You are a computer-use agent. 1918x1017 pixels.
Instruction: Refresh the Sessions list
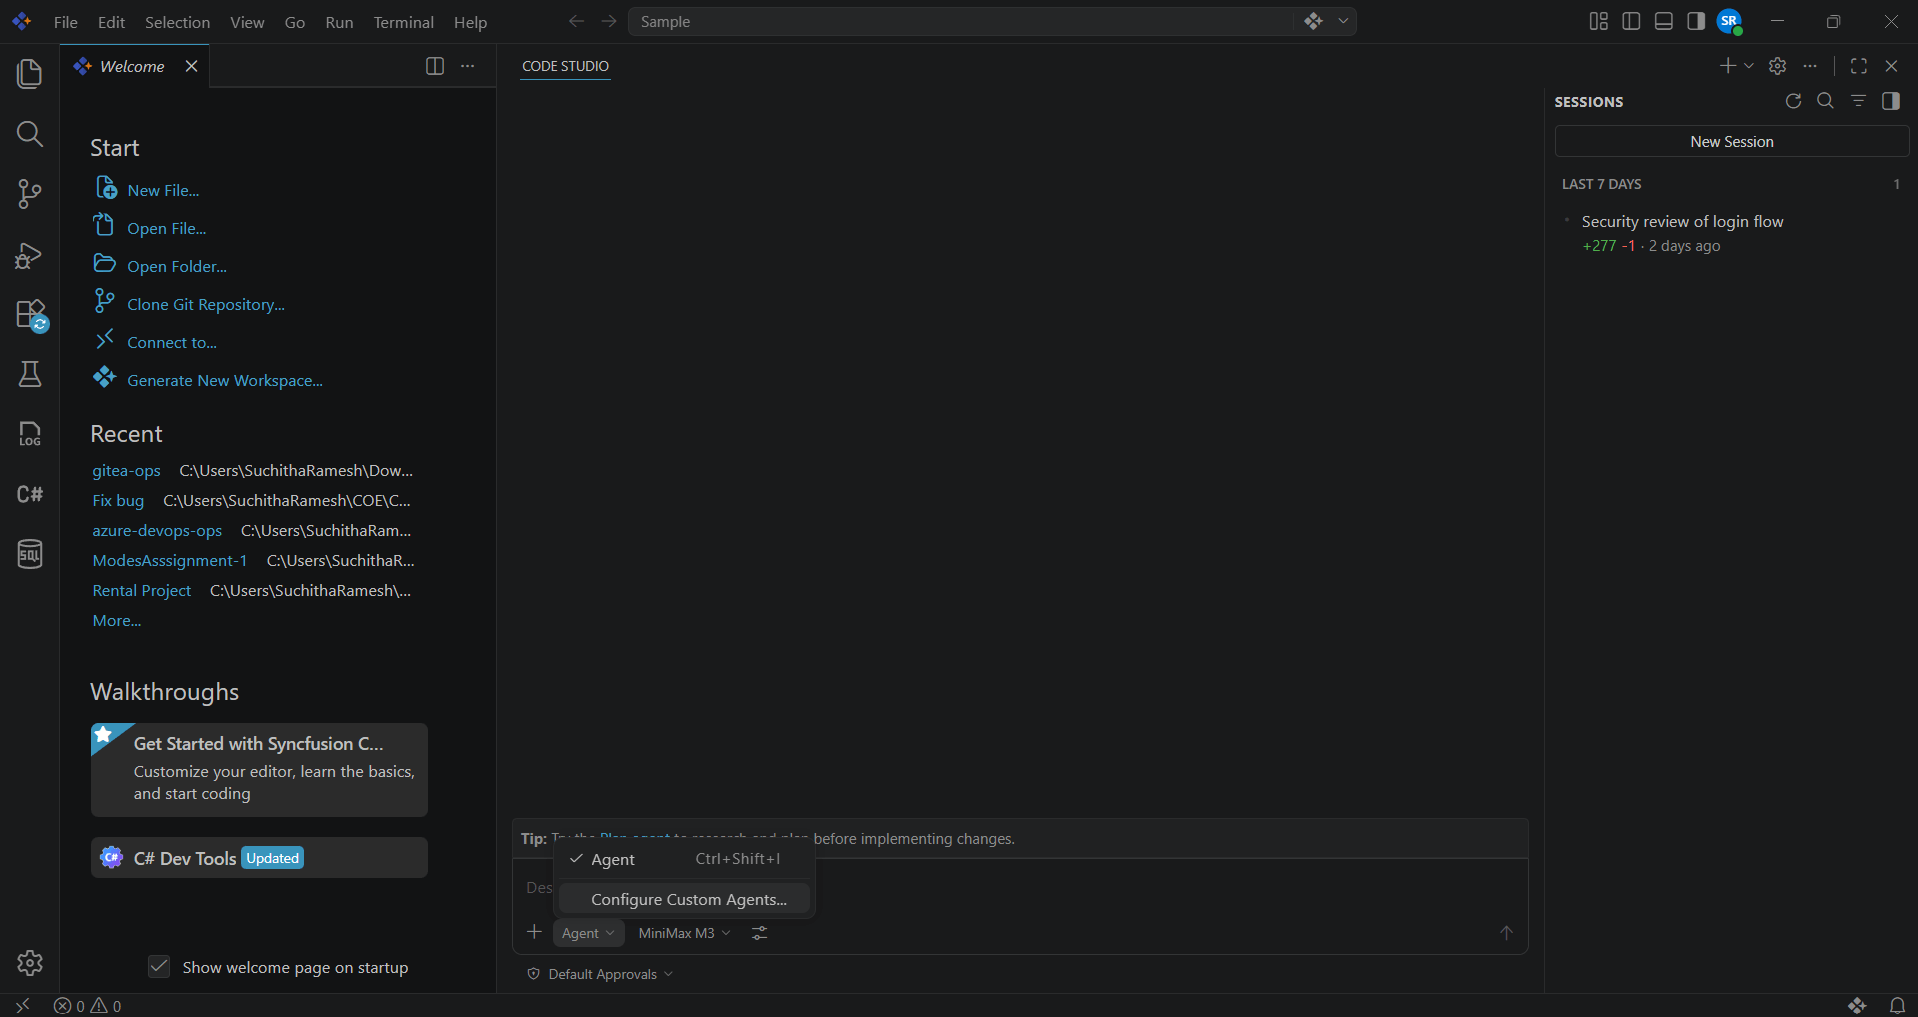pyautogui.click(x=1793, y=101)
